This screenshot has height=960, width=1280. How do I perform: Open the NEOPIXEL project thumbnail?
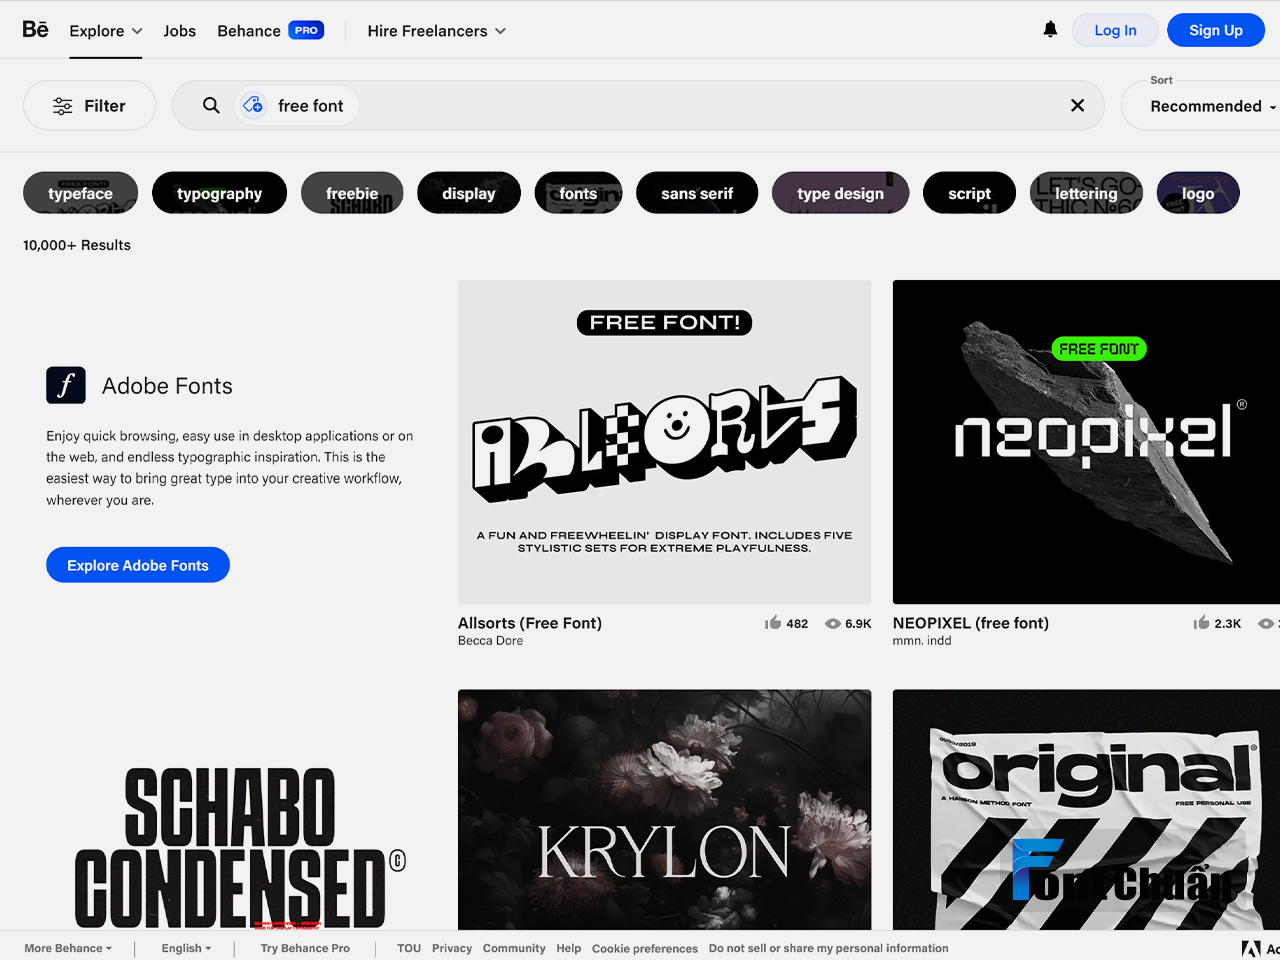tap(1086, 442)
